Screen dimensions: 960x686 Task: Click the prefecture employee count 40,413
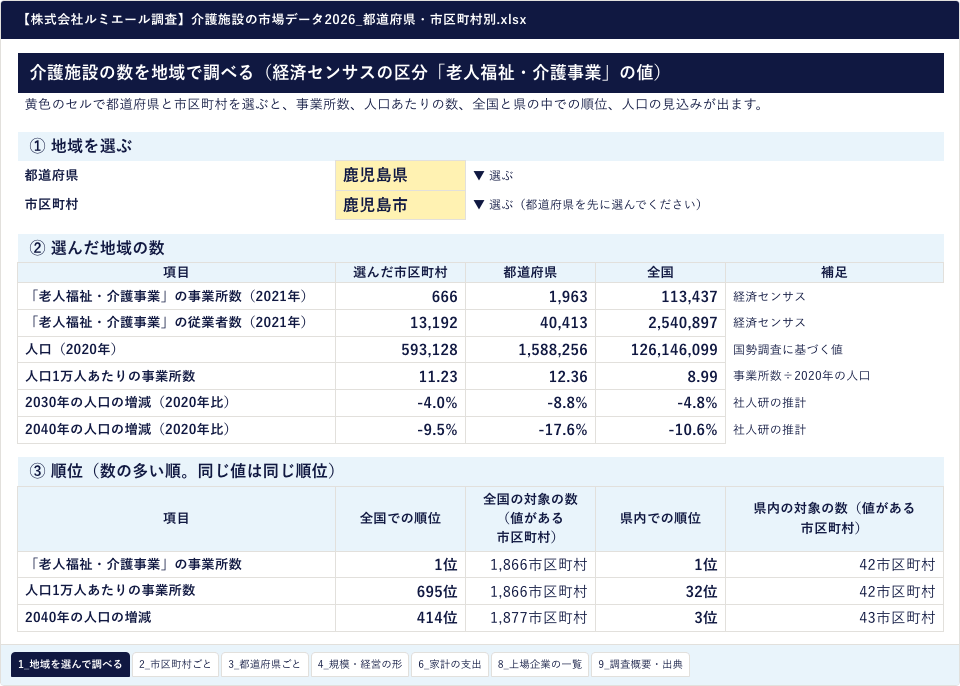[x=530, y=323]
